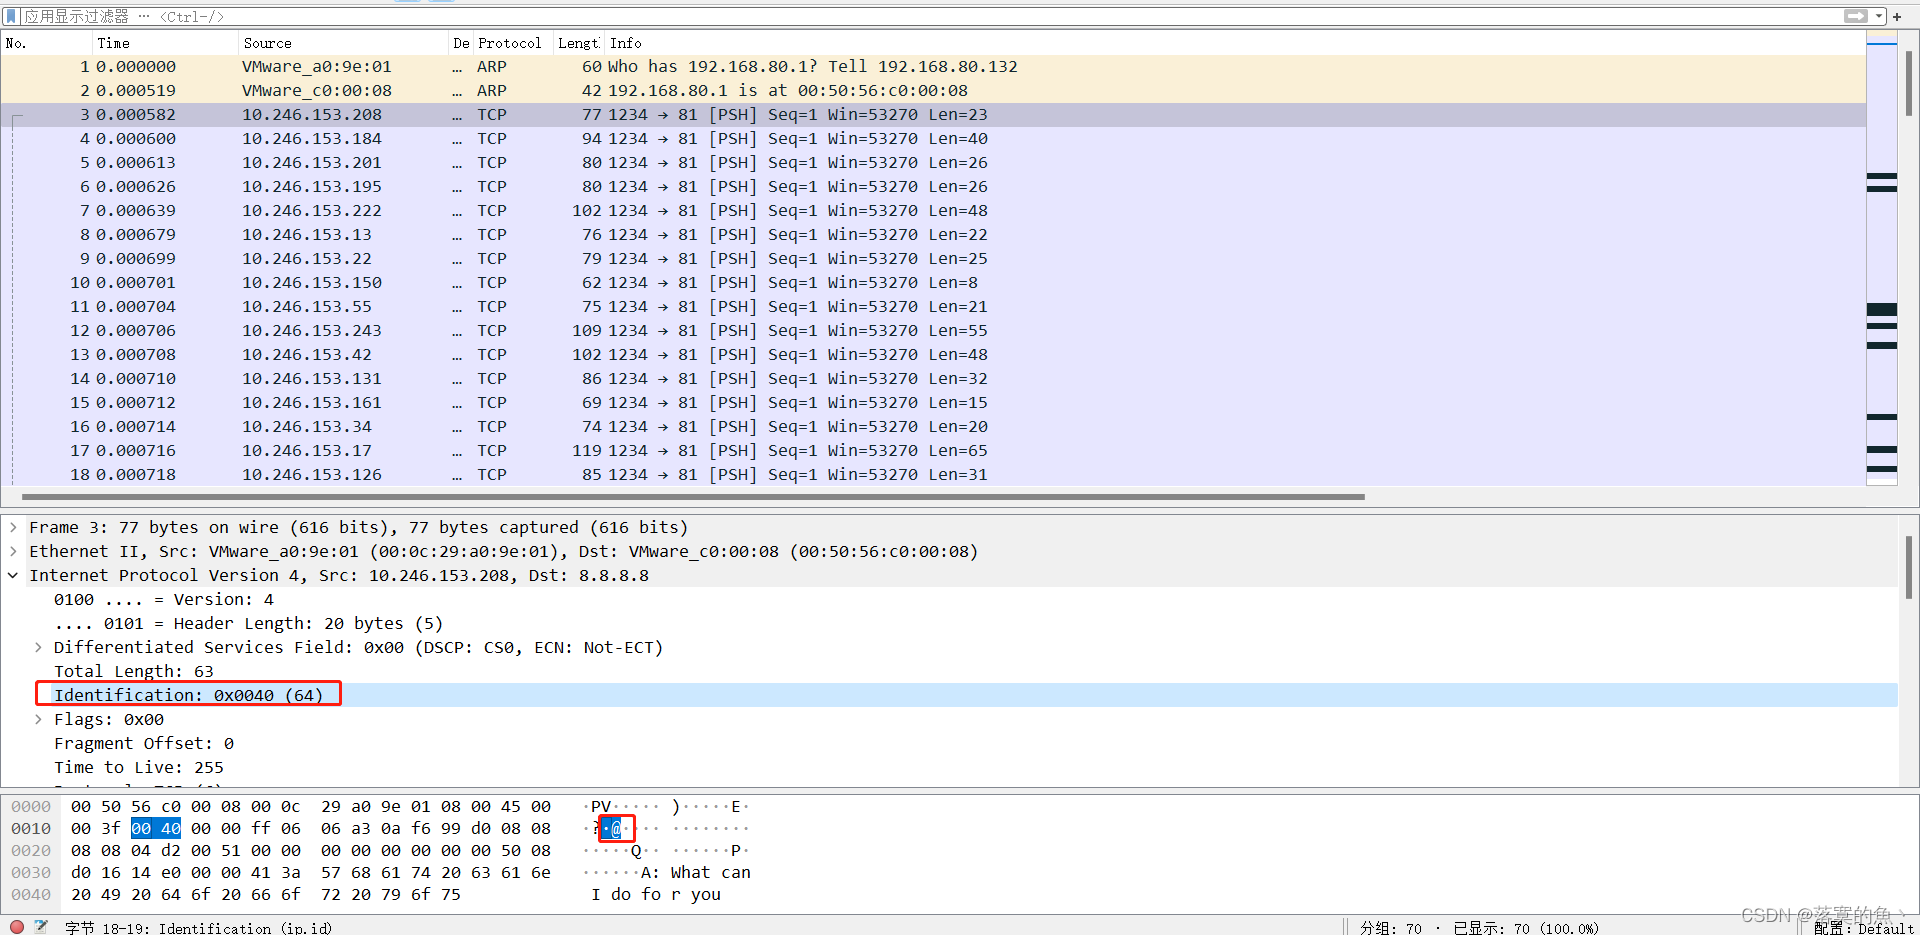Sort packets by the Source column header
This screenshot has height=935, width=1920.
(343, 43)
